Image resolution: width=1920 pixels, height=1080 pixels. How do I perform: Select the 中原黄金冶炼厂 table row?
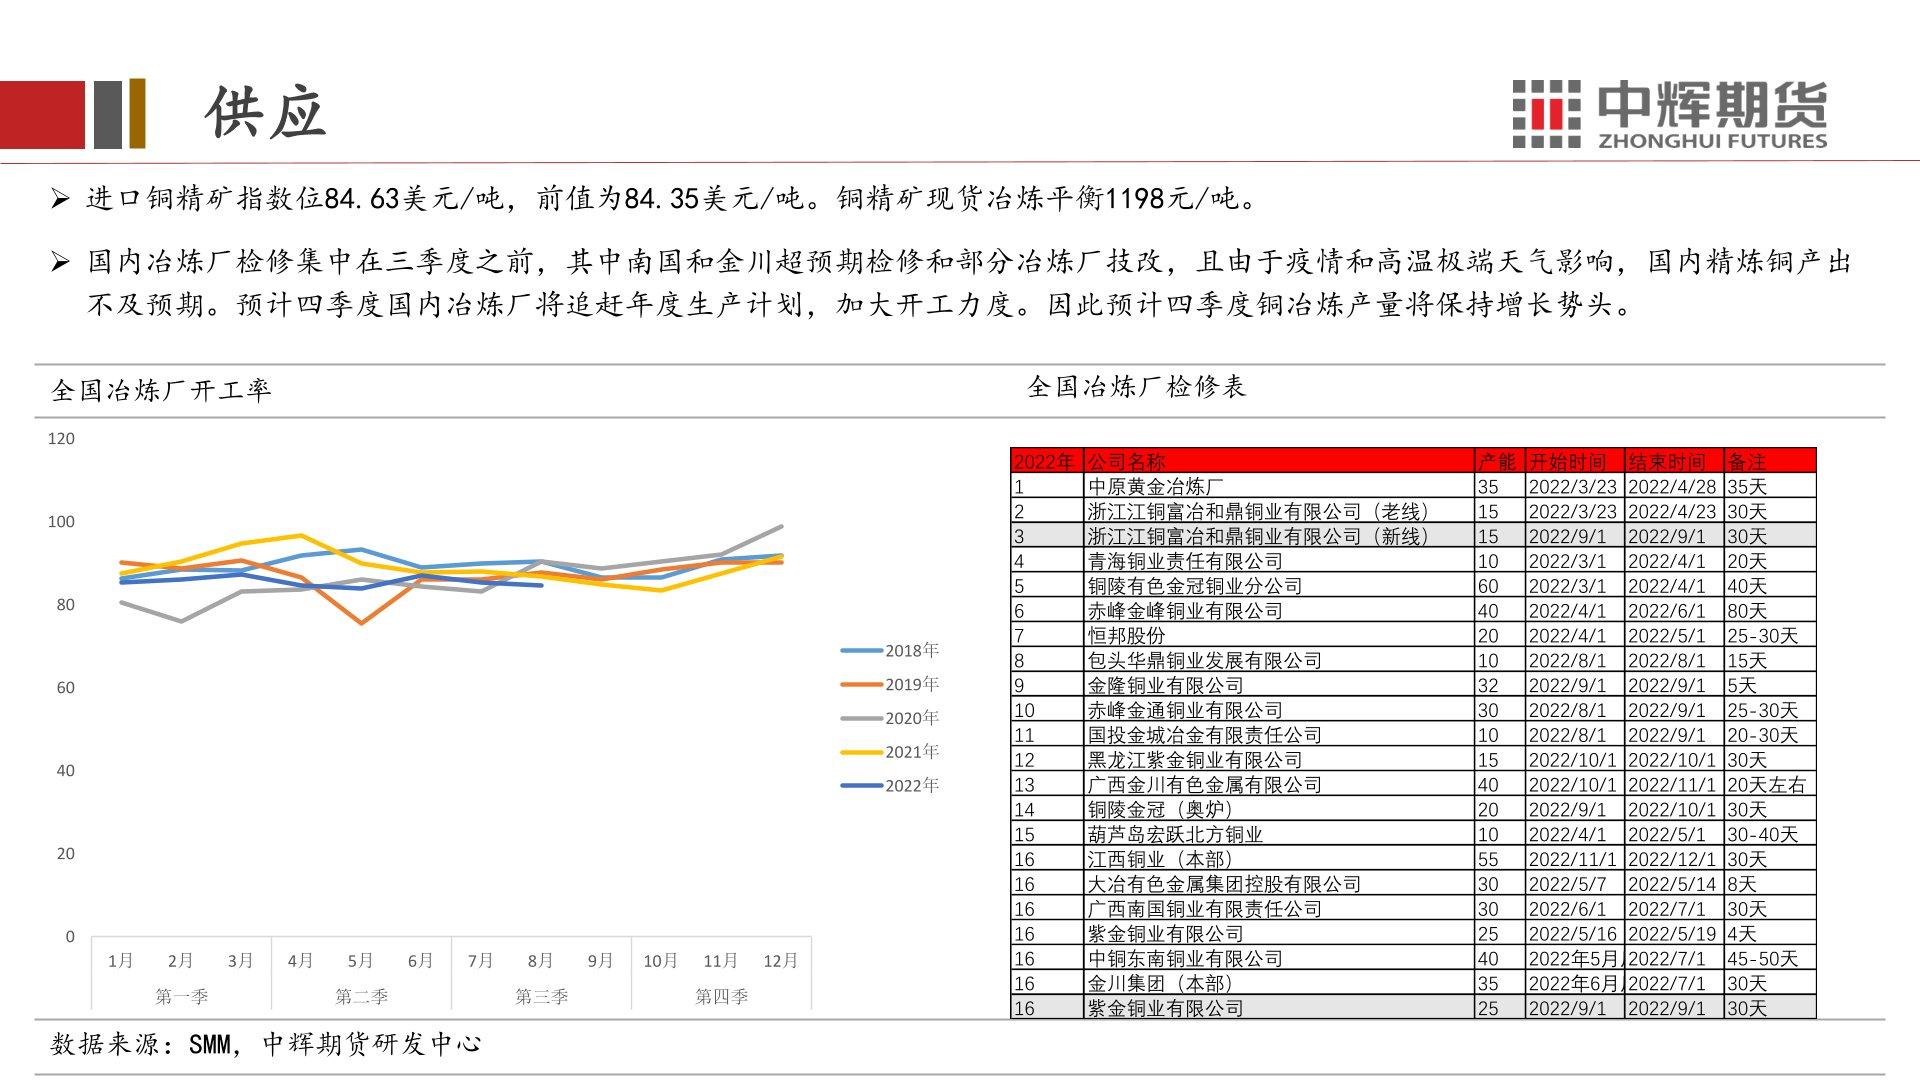[x=1156, y=487]
